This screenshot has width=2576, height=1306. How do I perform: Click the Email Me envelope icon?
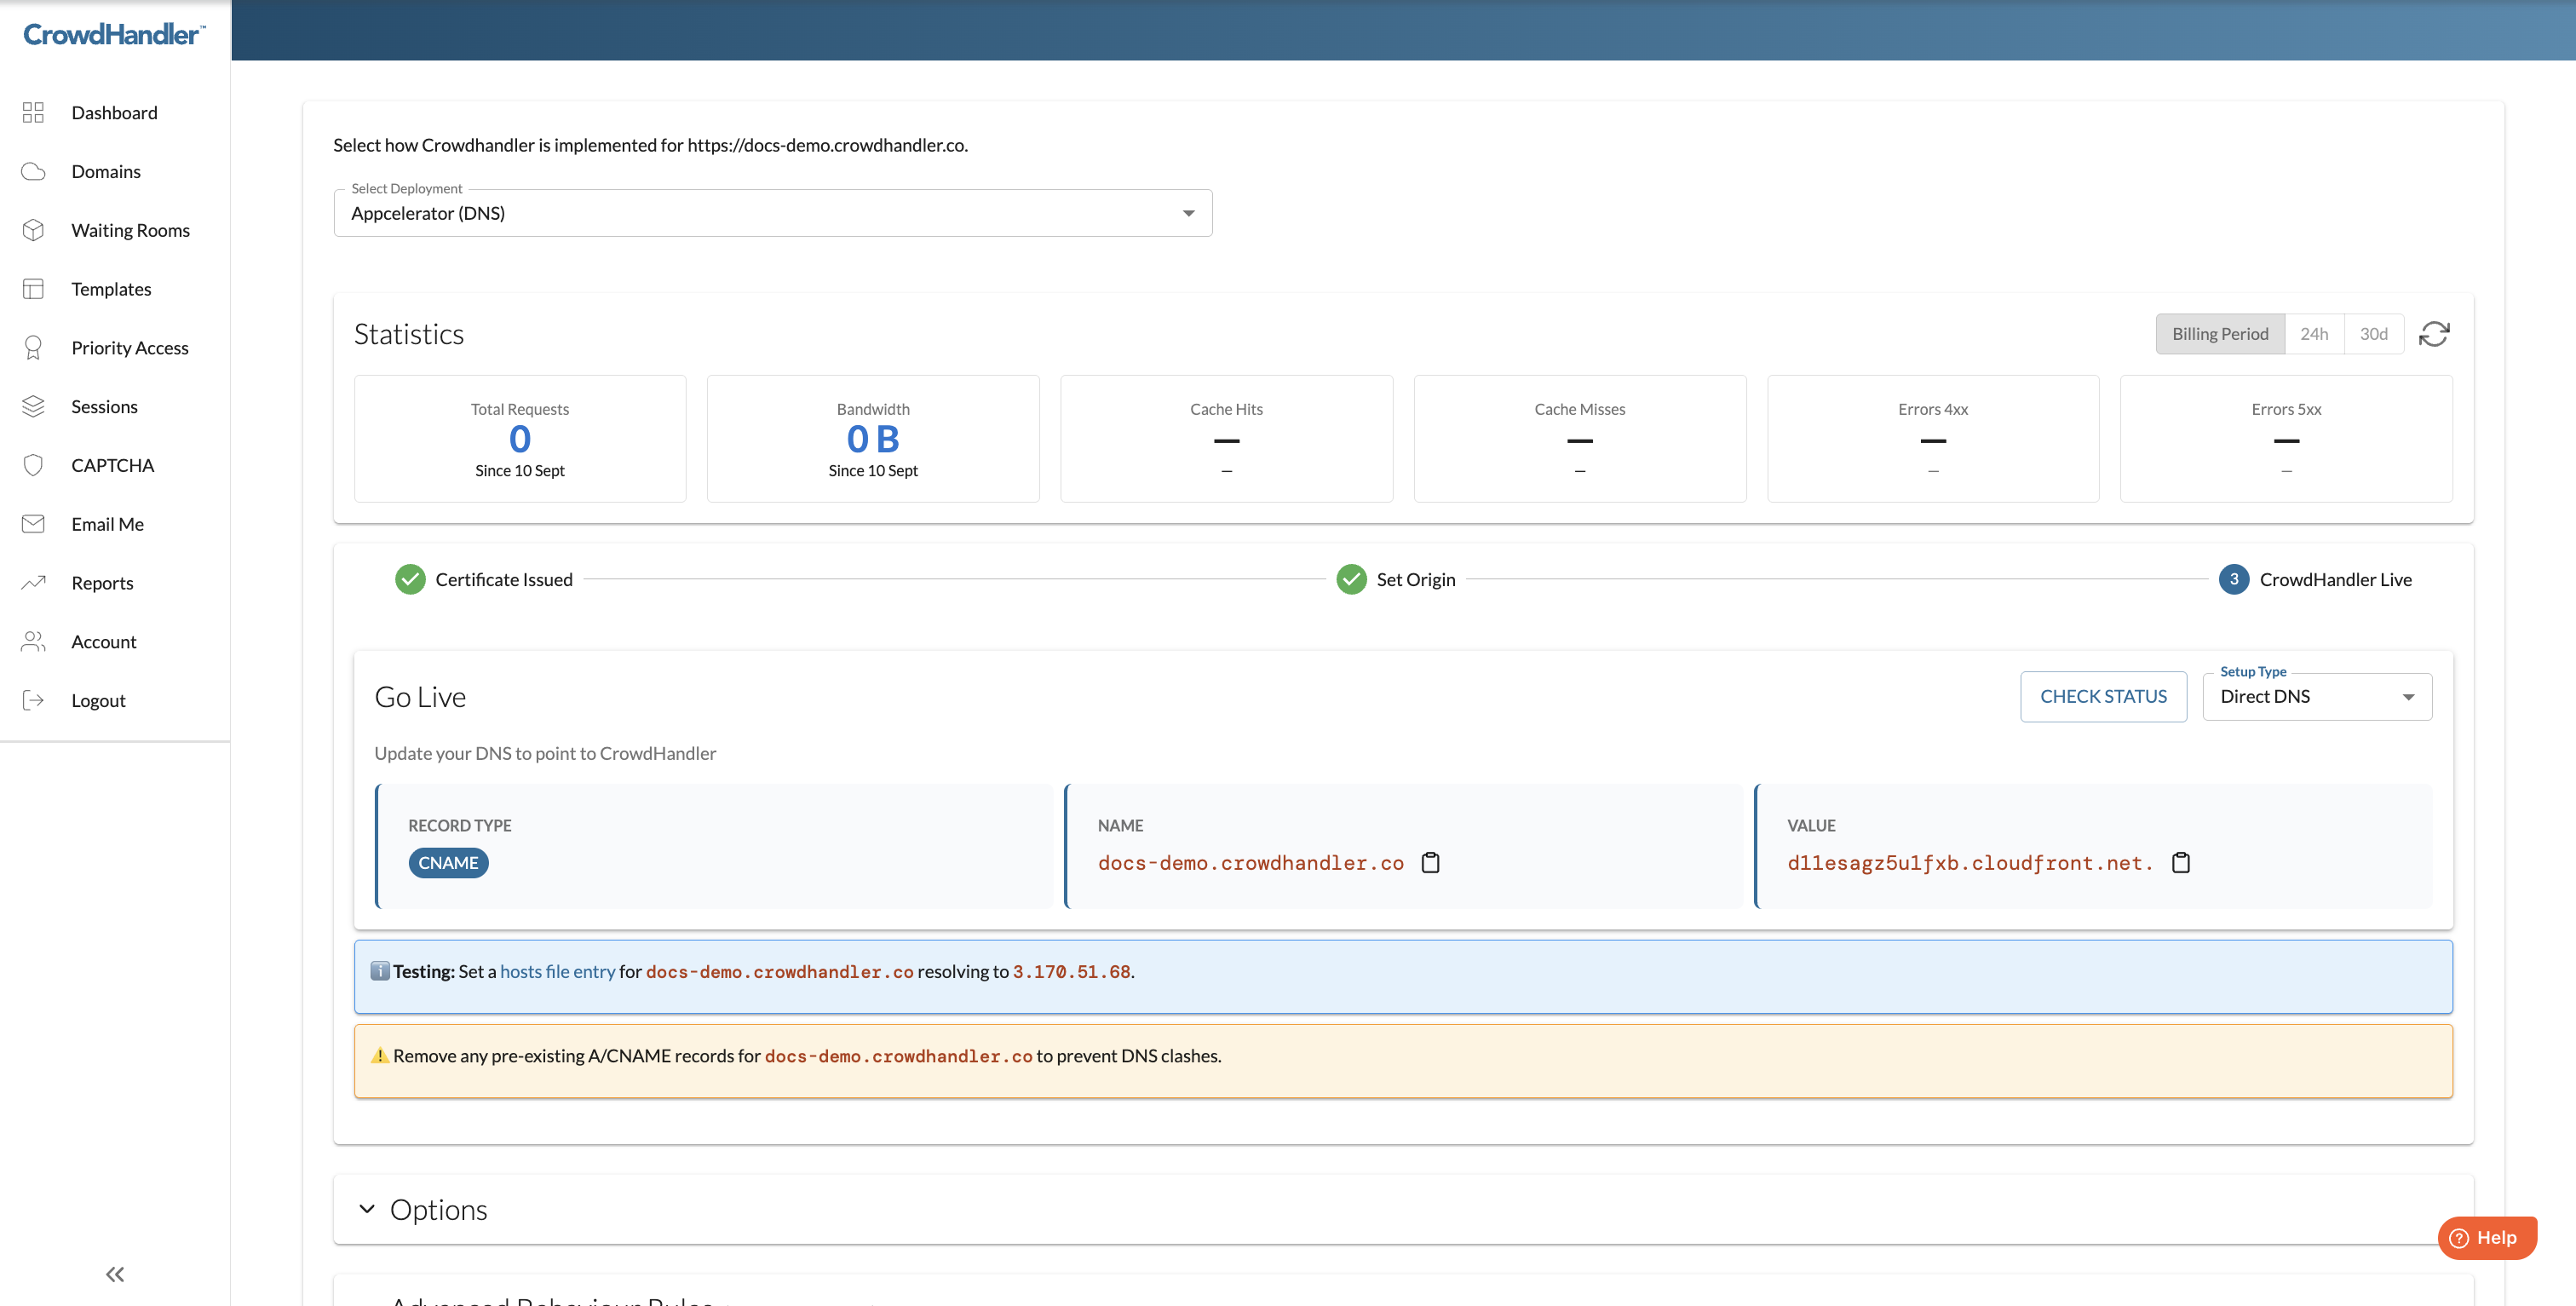coord(33,524)
